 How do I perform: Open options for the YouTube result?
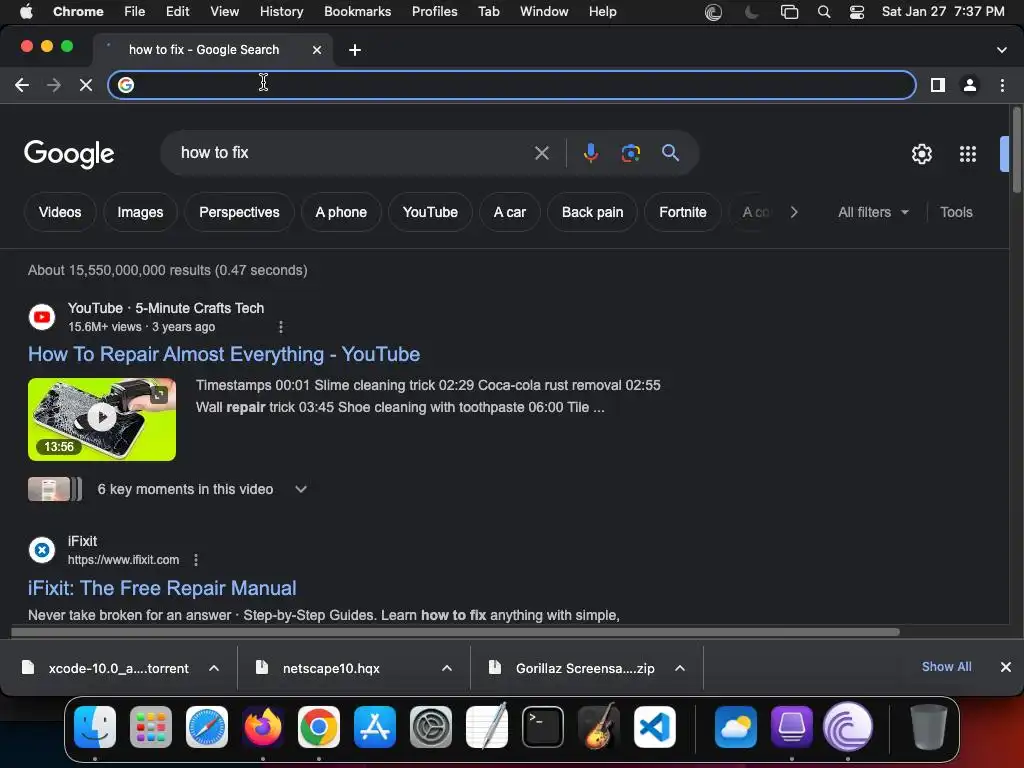[281, 327]
